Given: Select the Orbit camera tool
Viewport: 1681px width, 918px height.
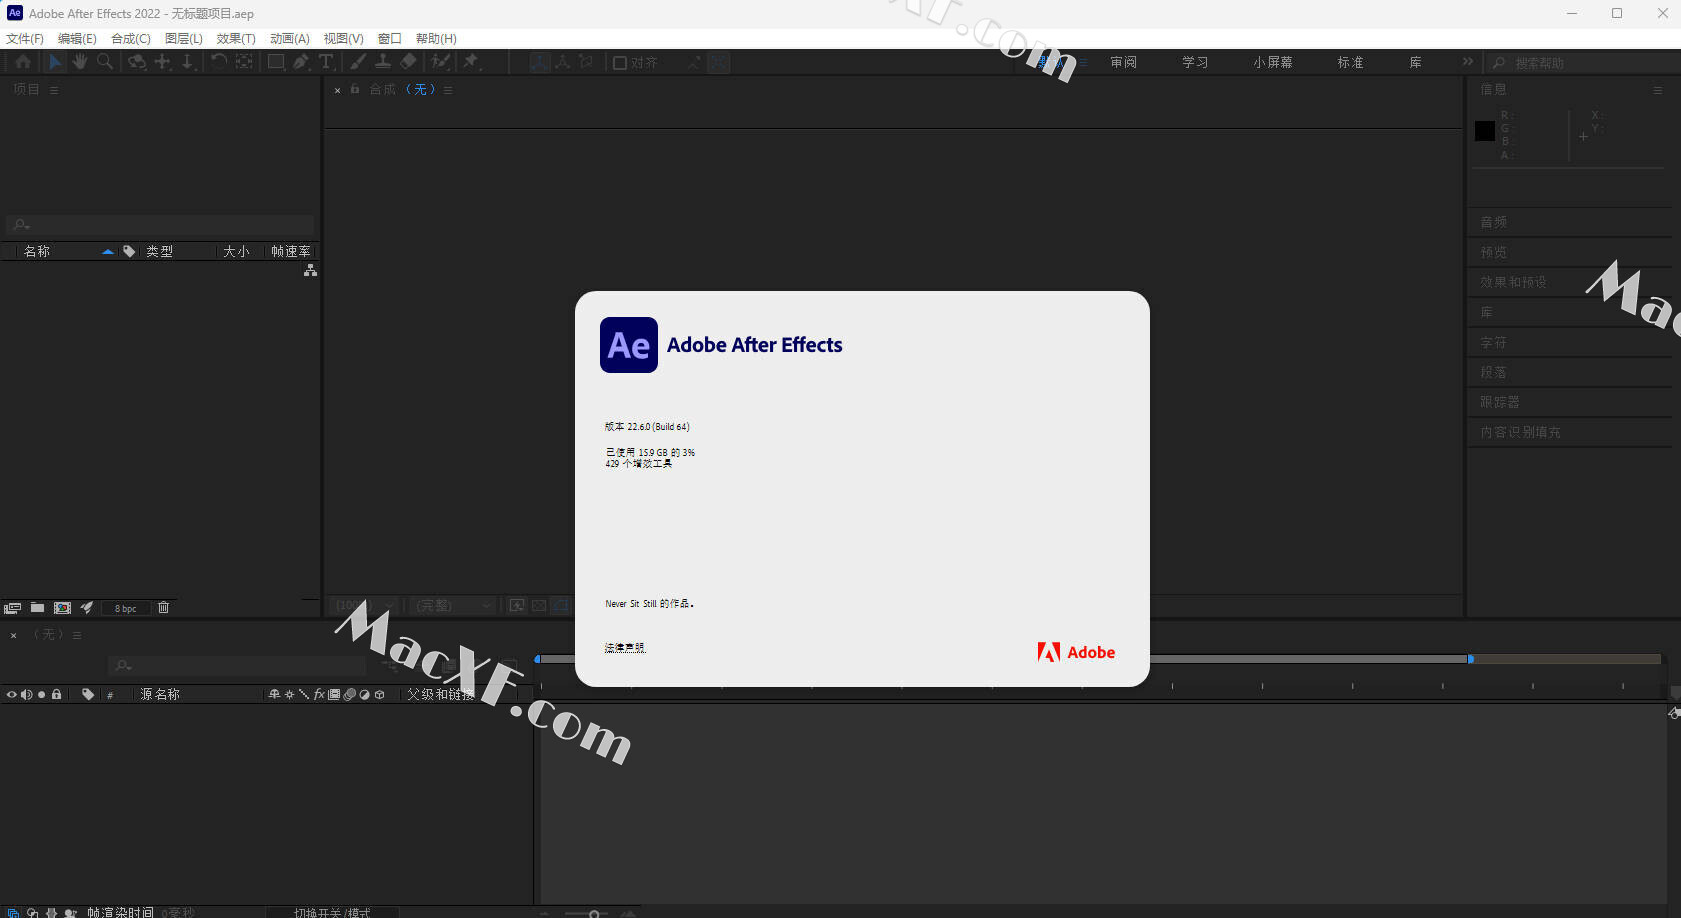Looking at the screenshot, I should (x=136, y=62).
